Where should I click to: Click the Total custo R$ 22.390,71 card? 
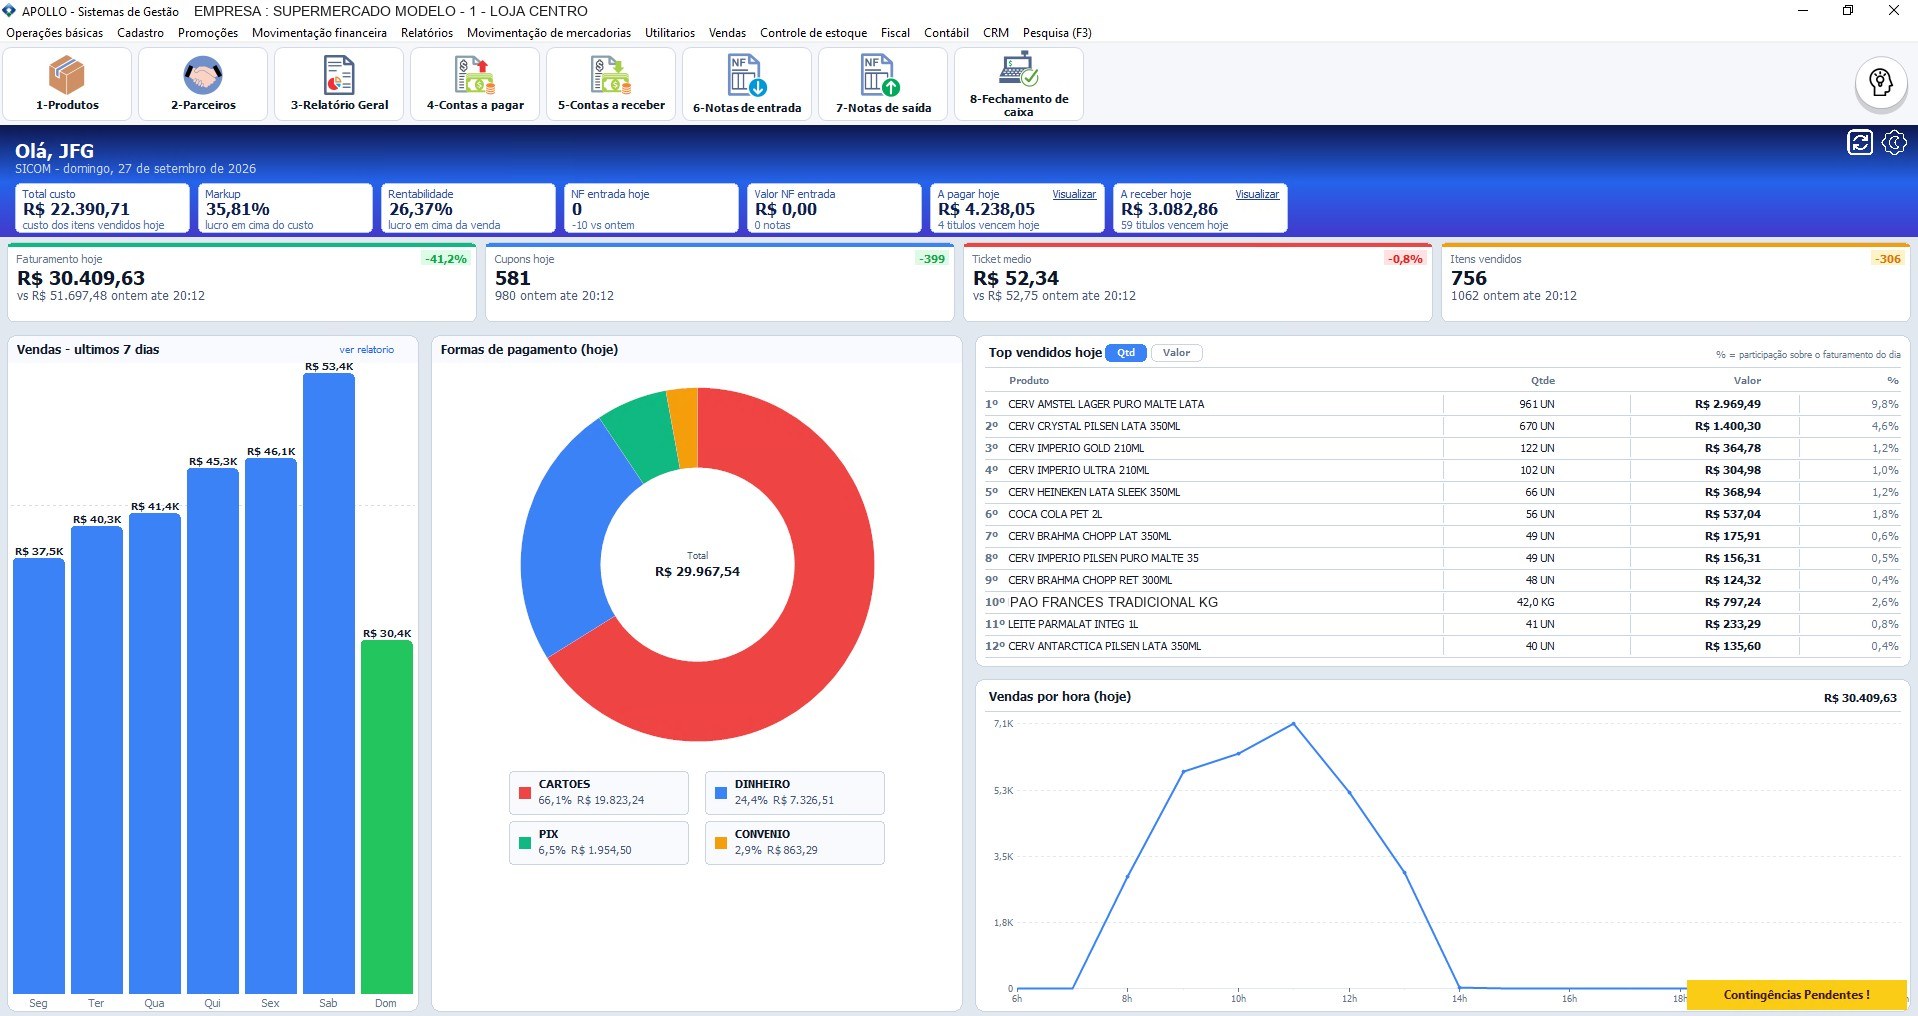102,209
